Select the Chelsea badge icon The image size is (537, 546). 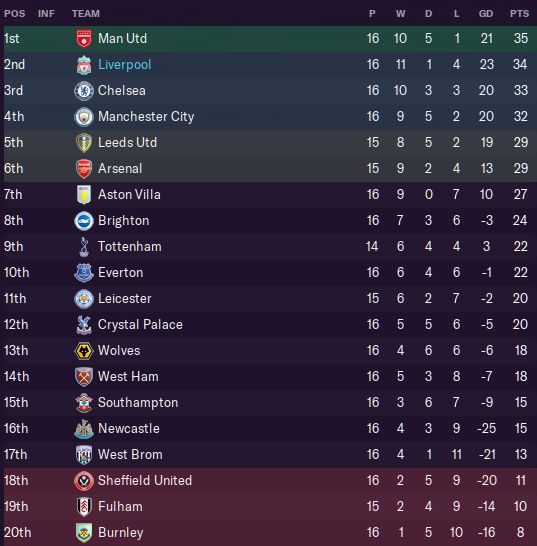(x=84, y=91)
